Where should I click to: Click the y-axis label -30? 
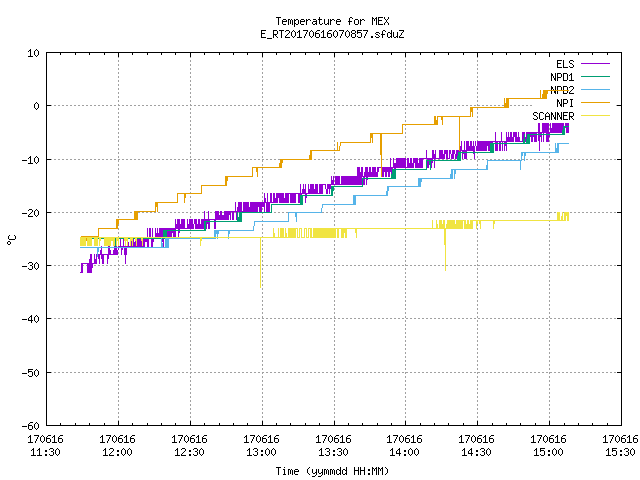[x=31, y=266]
